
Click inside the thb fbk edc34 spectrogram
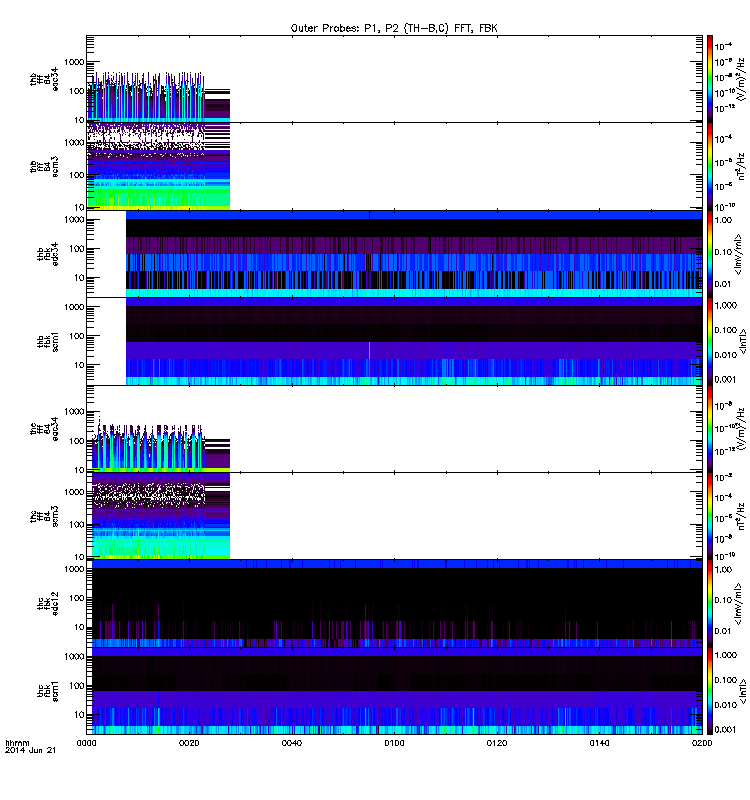[x=414, y=254]
